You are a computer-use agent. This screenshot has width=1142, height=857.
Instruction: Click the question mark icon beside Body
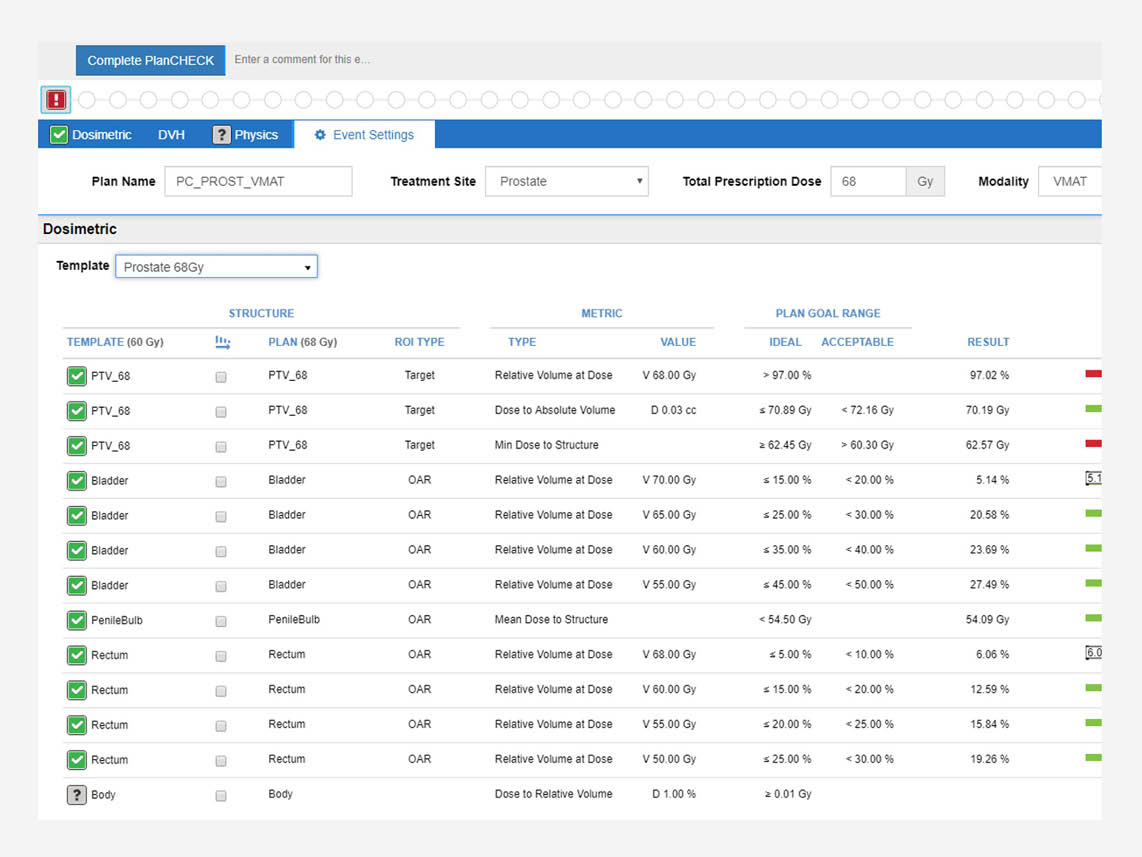(x=77, y=795)
